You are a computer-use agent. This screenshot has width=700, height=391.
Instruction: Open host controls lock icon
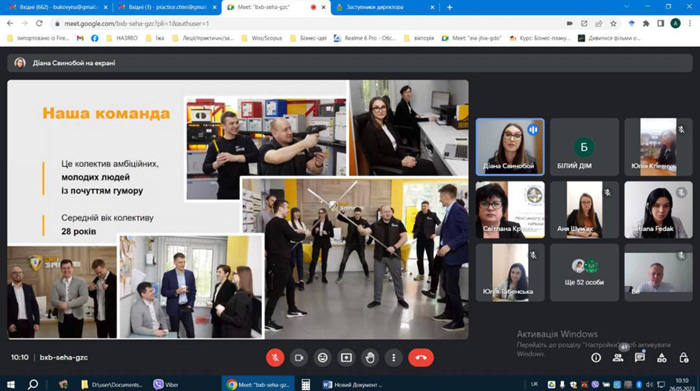(x=683, y=358)
